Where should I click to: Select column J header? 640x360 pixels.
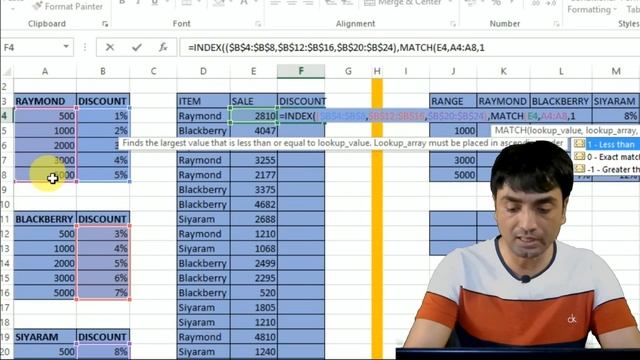tap(453, 71)
